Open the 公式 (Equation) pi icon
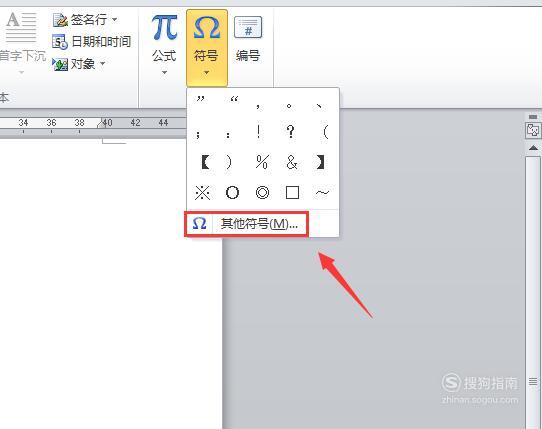 tap(164, 27)
